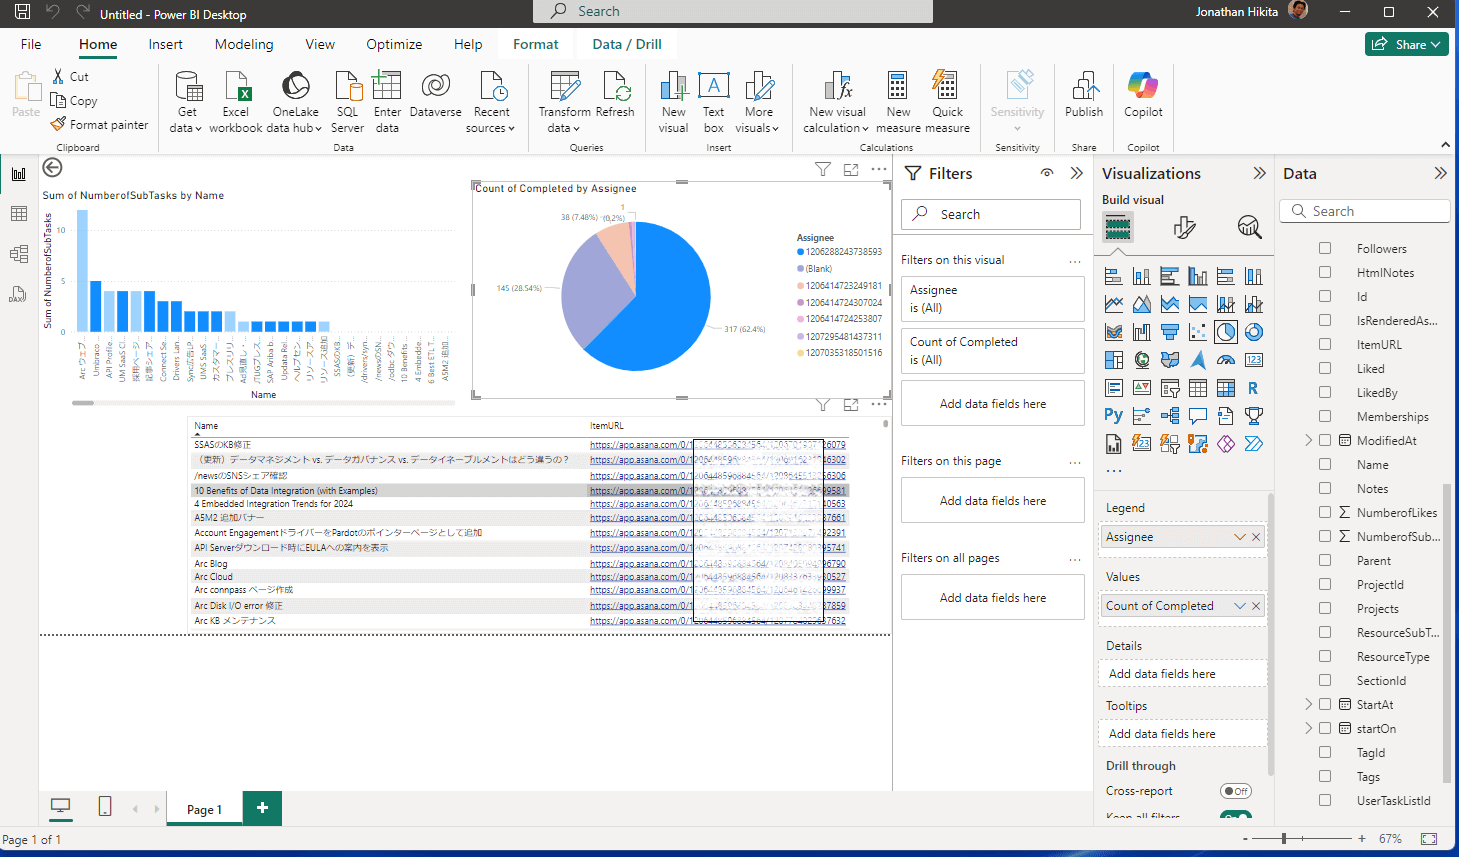Select the Donut chart visual
This screenshot has width=1459, height=857.
point(1254,332)
